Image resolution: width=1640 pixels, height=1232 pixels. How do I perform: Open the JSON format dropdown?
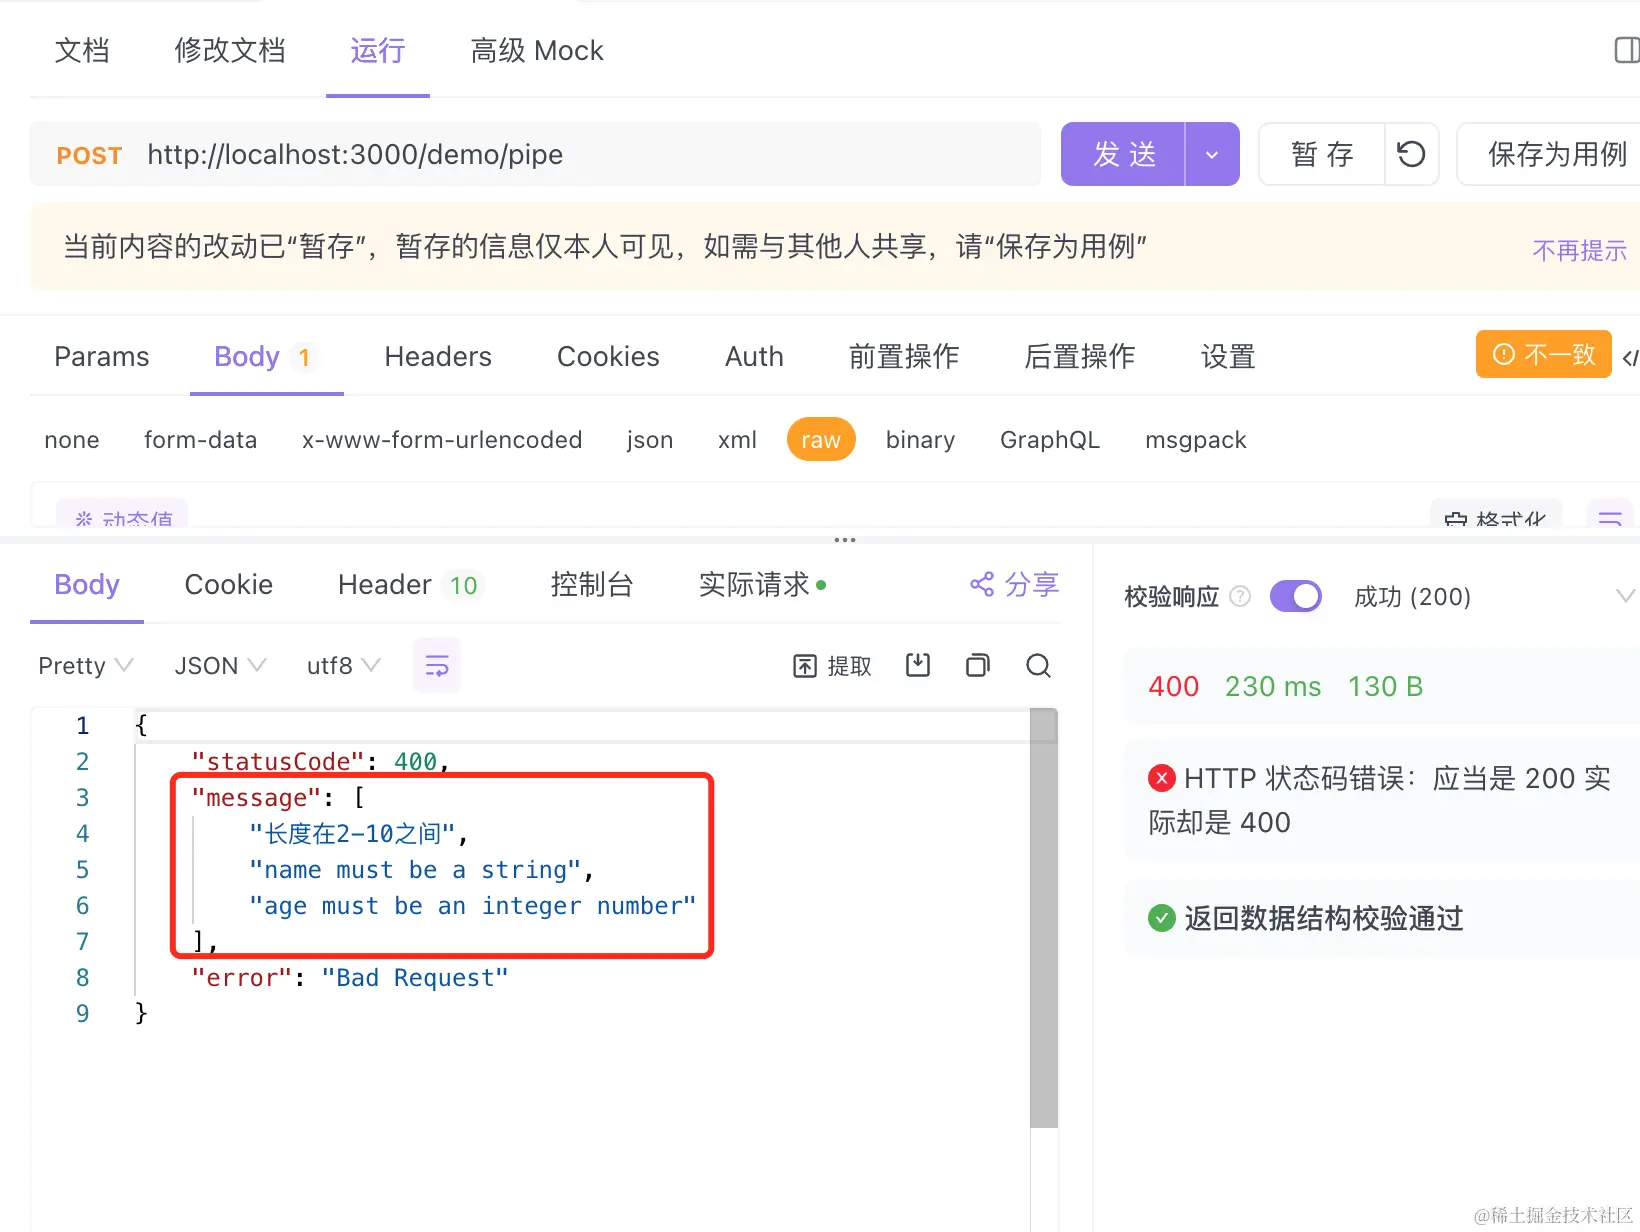click(x=220, y=666)
